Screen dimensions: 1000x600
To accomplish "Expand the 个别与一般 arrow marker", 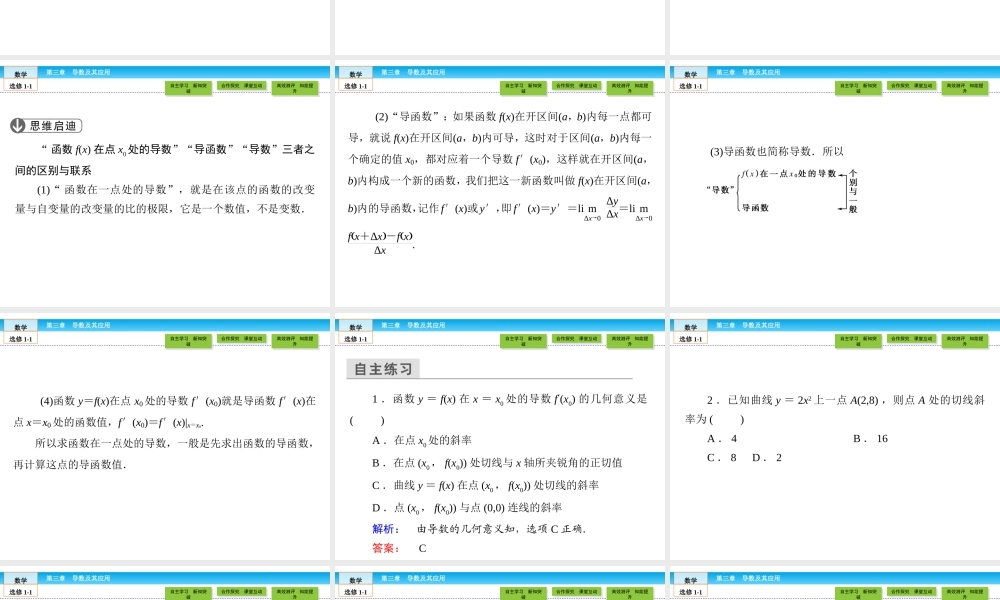I will point(855,188).
